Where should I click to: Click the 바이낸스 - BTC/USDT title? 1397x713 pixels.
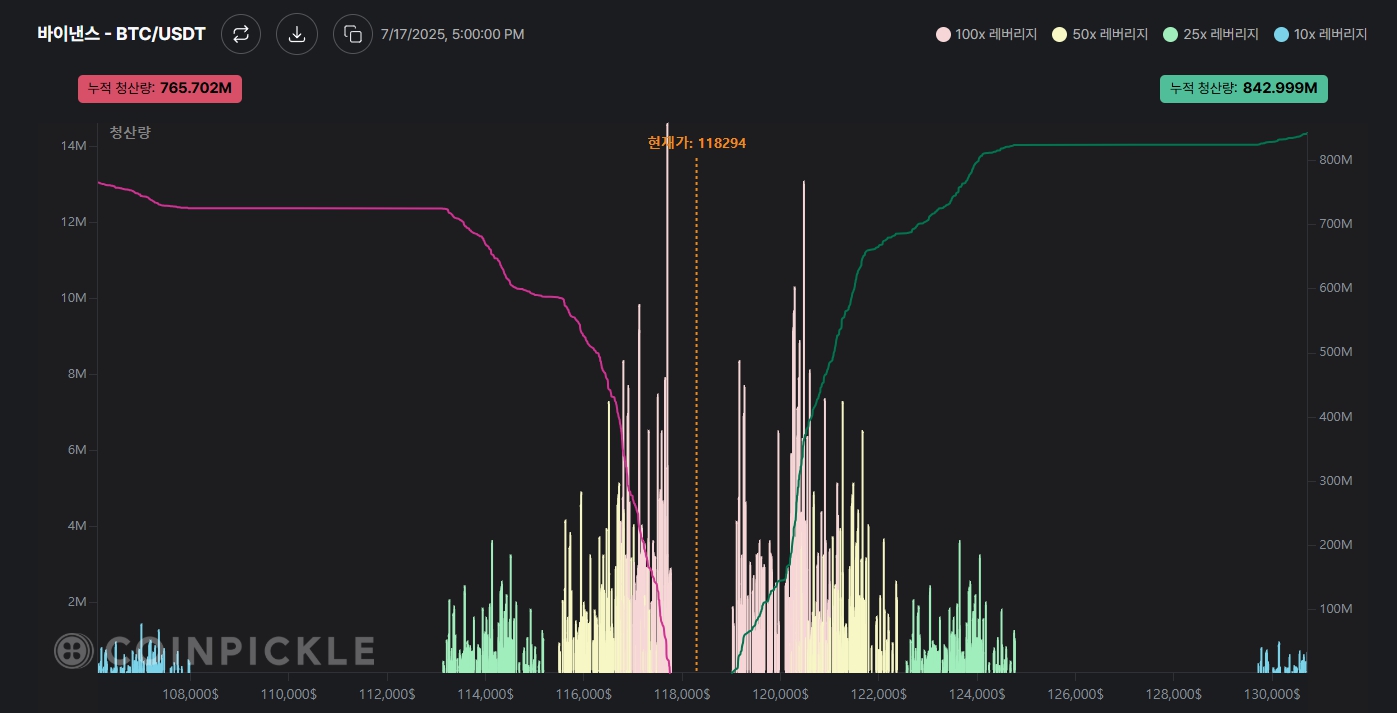121,34
